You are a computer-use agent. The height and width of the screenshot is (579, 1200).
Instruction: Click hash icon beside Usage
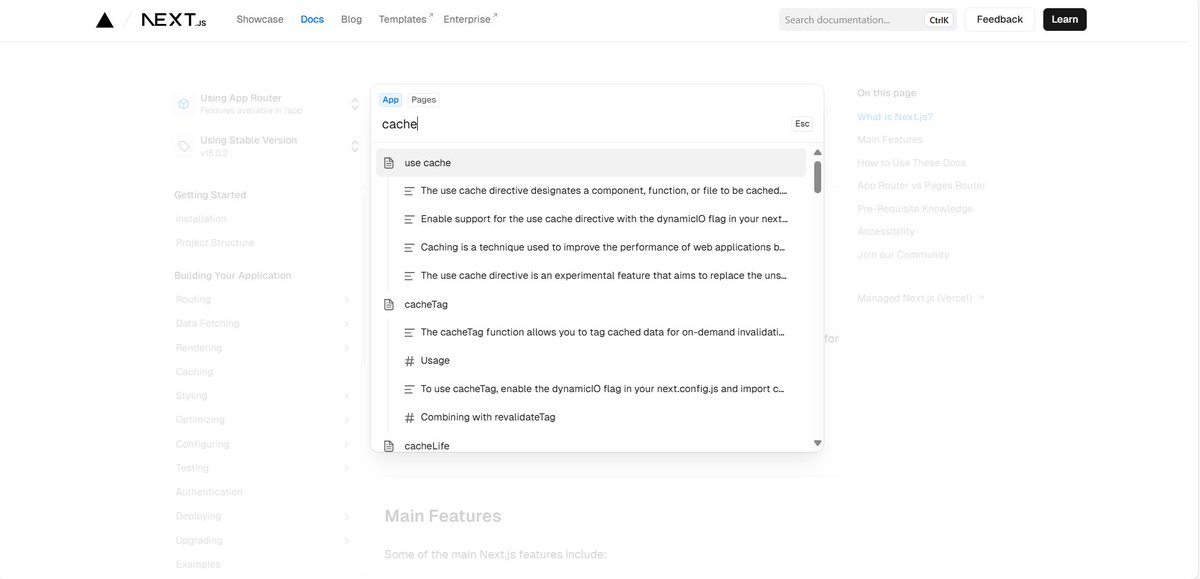tap(409, 361)
